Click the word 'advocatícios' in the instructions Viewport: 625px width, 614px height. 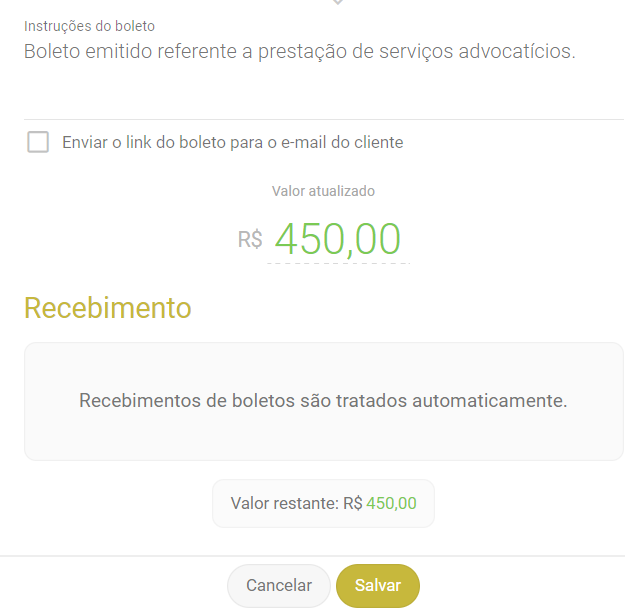pyautogui.click(x=517, y=51)
